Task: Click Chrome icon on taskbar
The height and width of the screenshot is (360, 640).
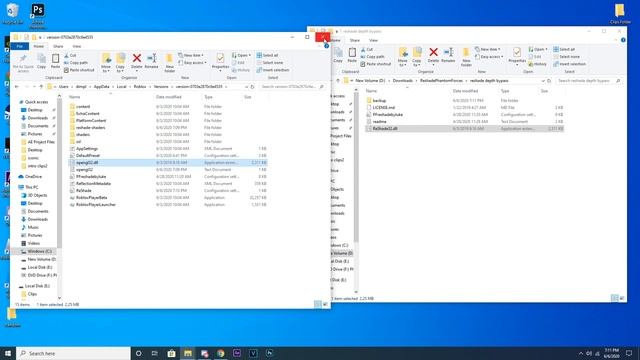Action: pyautogui.click(x=220, y=353)
